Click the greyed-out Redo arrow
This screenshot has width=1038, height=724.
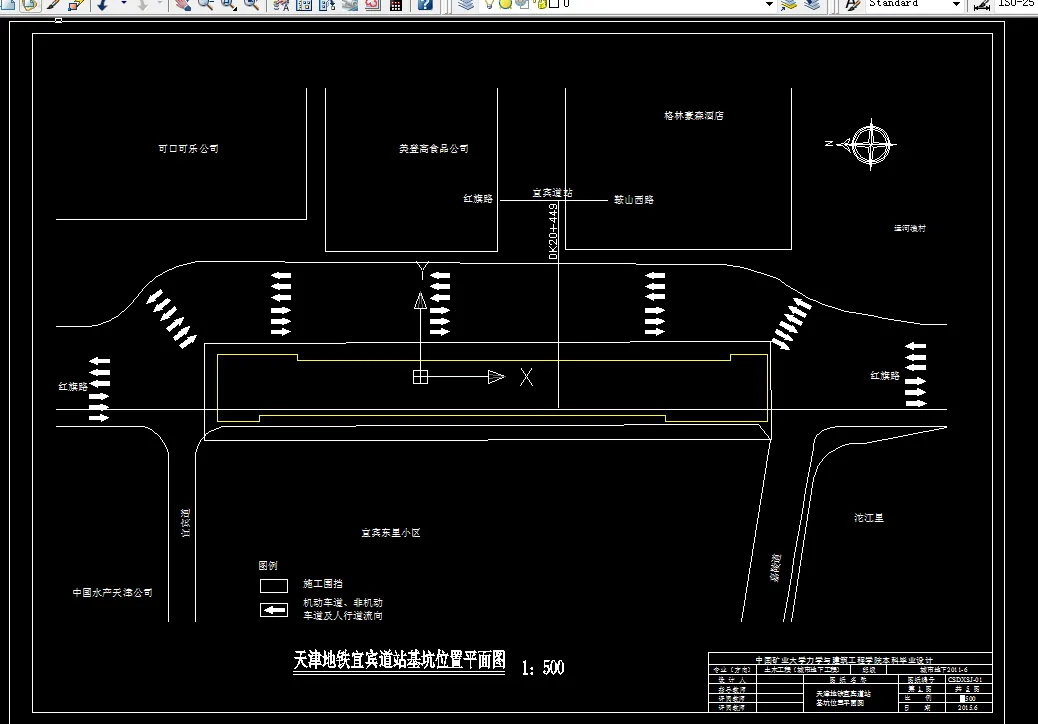pyautogui.click(x=142, y=4)
